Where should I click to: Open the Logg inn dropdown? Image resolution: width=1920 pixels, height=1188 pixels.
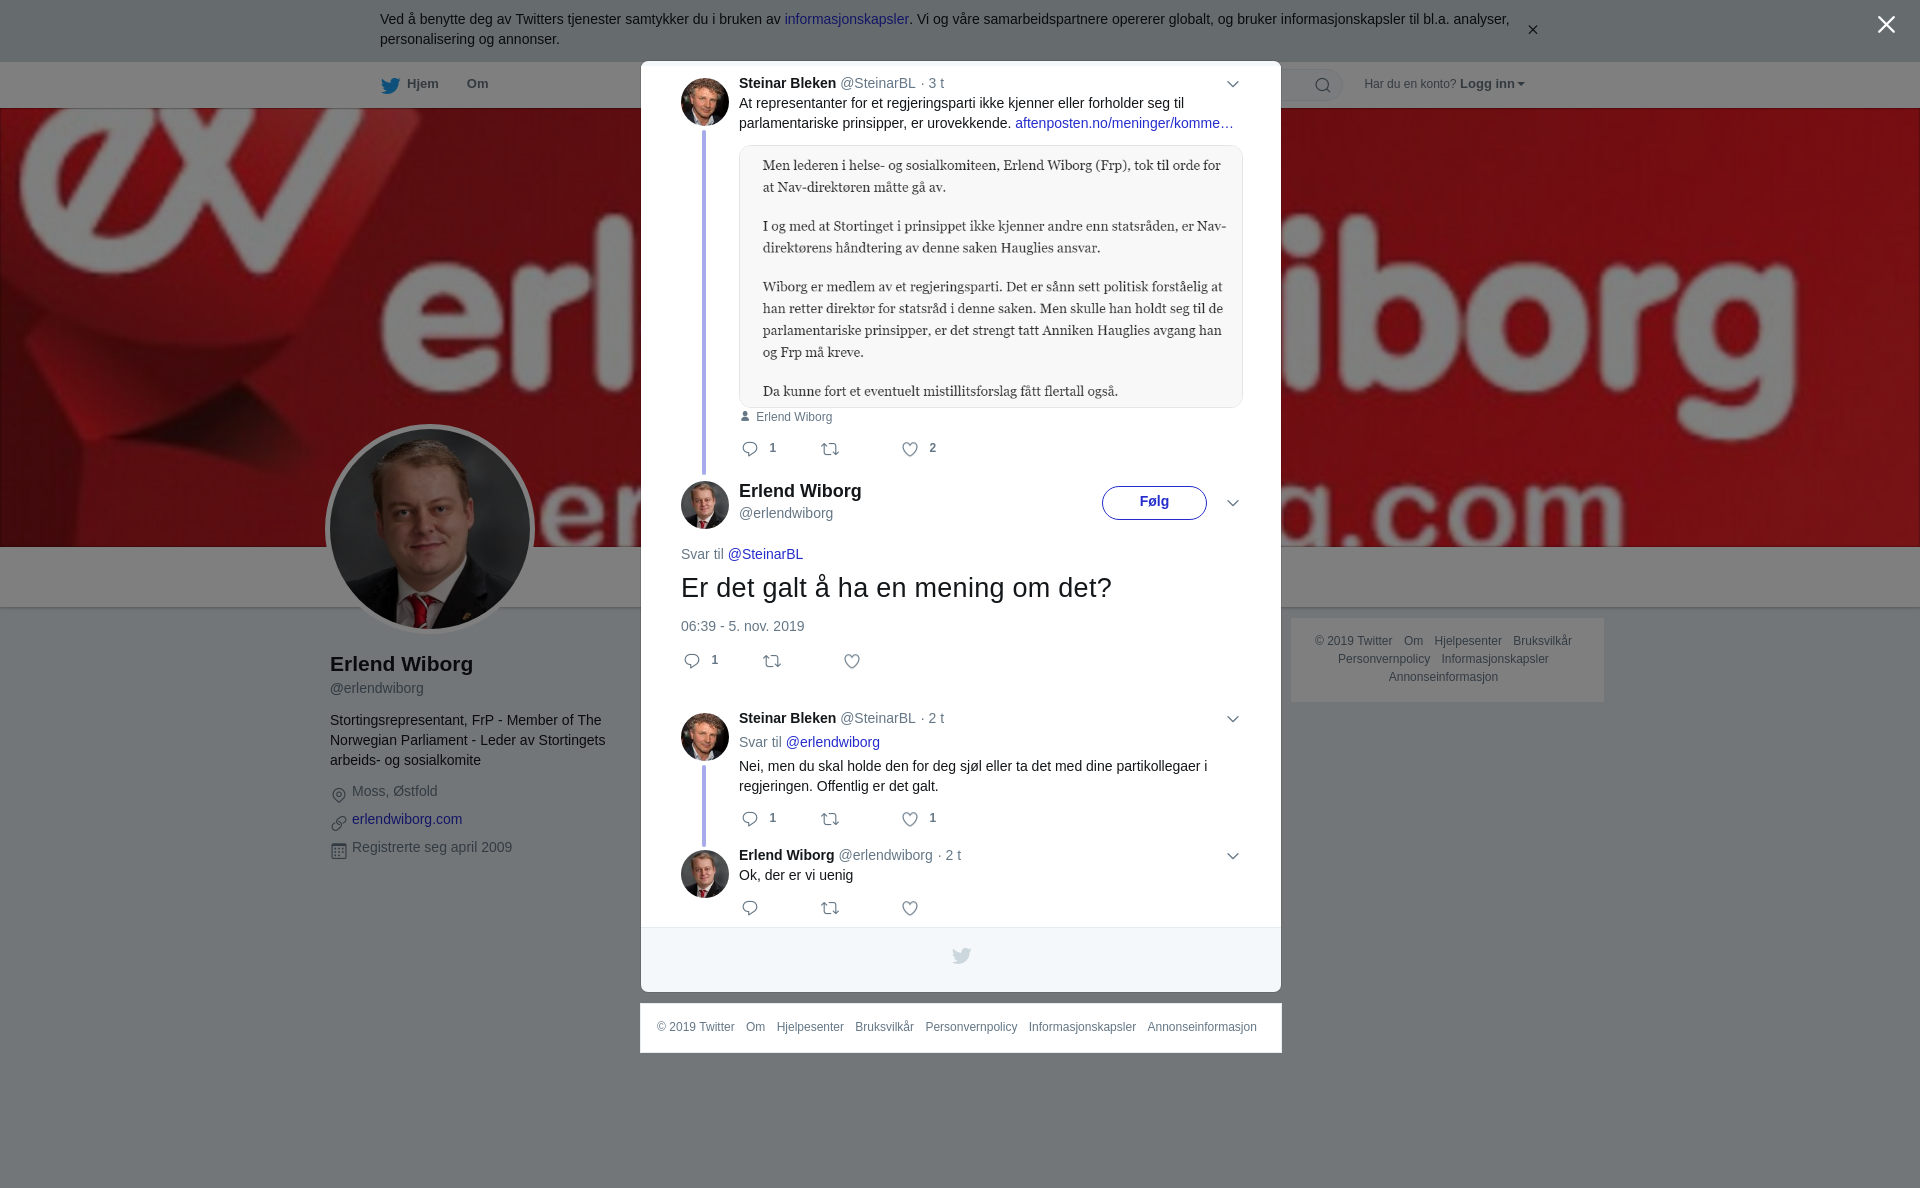pos(1492,84)
